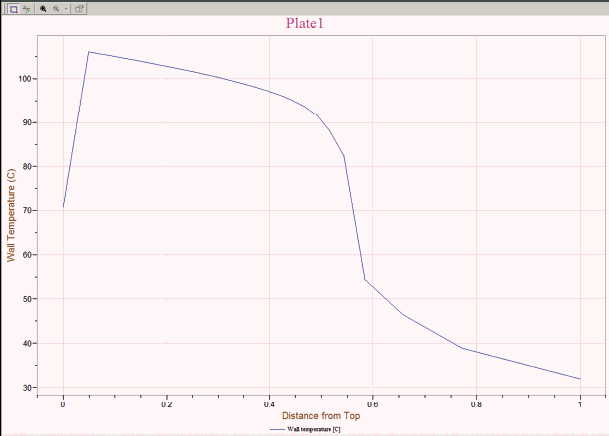Click the Wall temperature [C] legend entry
This screenshot has width=609, height=436.
(305, 429)
